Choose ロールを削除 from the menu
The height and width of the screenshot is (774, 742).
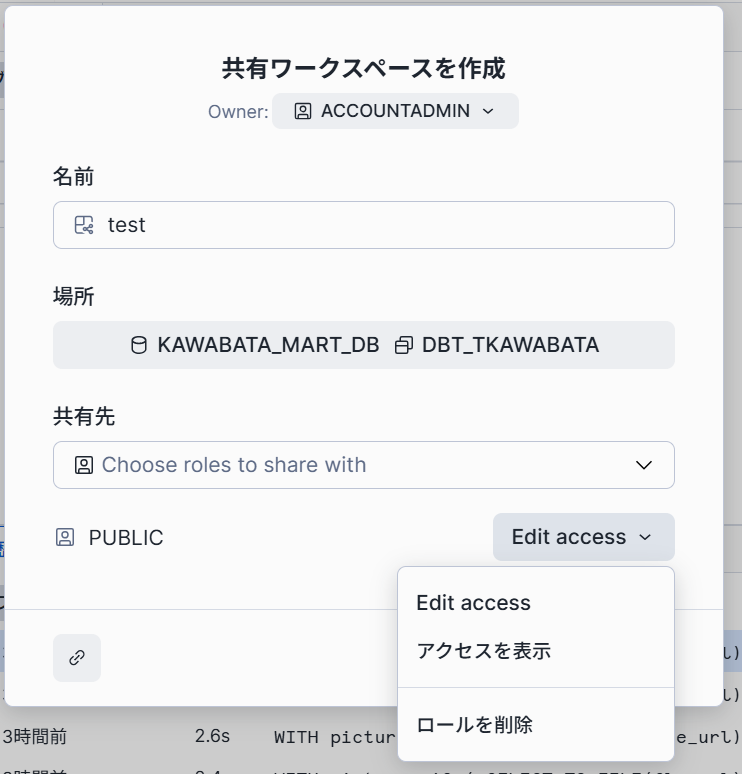(x=475, y=725)
